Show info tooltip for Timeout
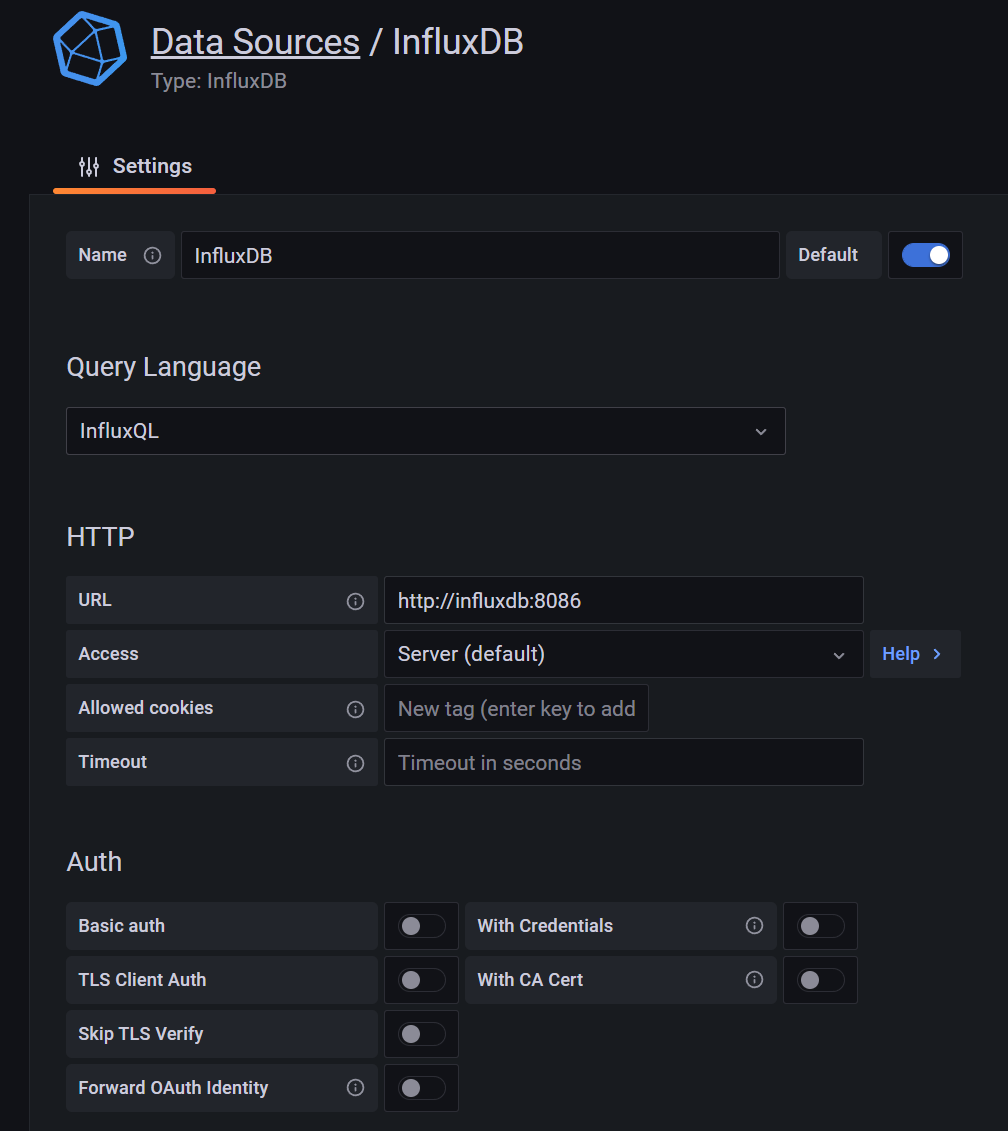Screen dimensions: 1008x1131 point(355,763)
